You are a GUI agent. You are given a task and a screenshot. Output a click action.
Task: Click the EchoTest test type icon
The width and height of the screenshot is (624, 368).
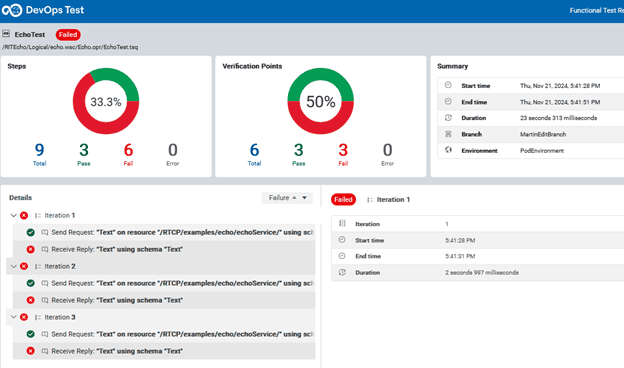6,34
